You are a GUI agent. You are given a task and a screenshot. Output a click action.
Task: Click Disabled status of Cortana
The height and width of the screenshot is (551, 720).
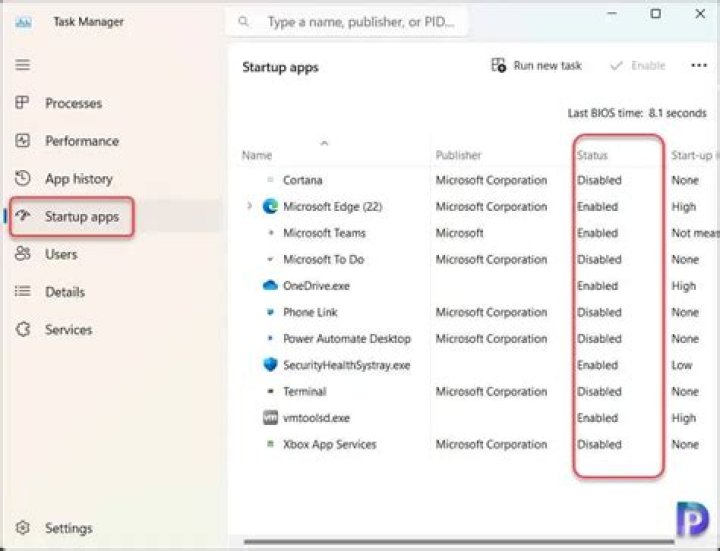pos(599,180)
